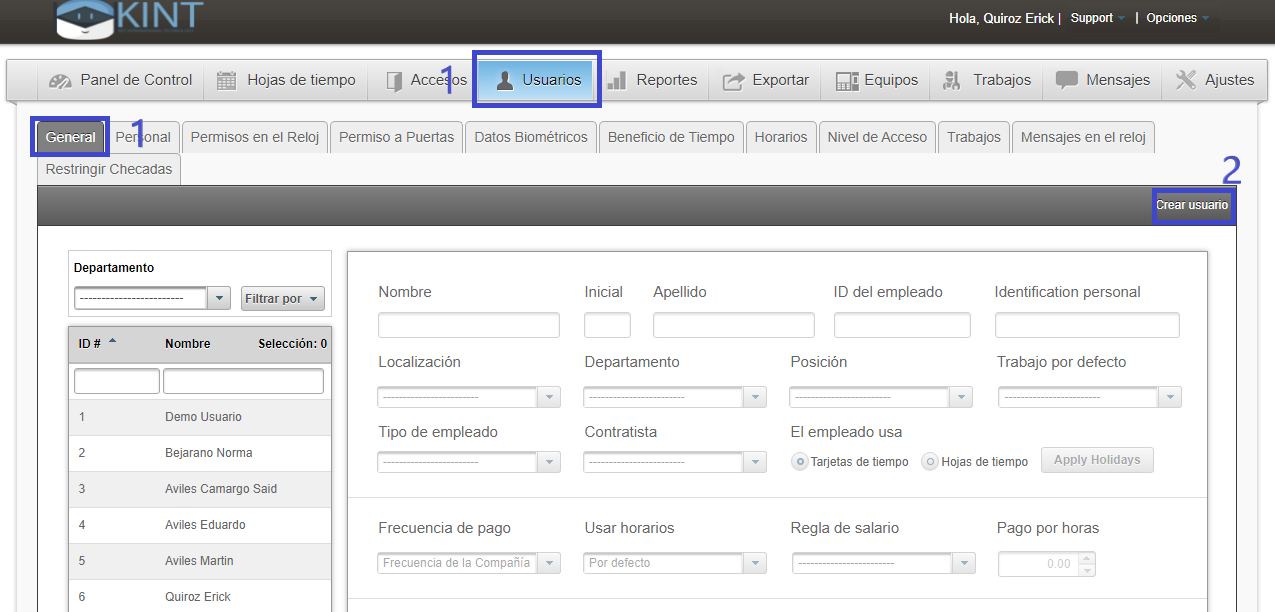Open the Filtrar por dropdown

pos(283,299)
